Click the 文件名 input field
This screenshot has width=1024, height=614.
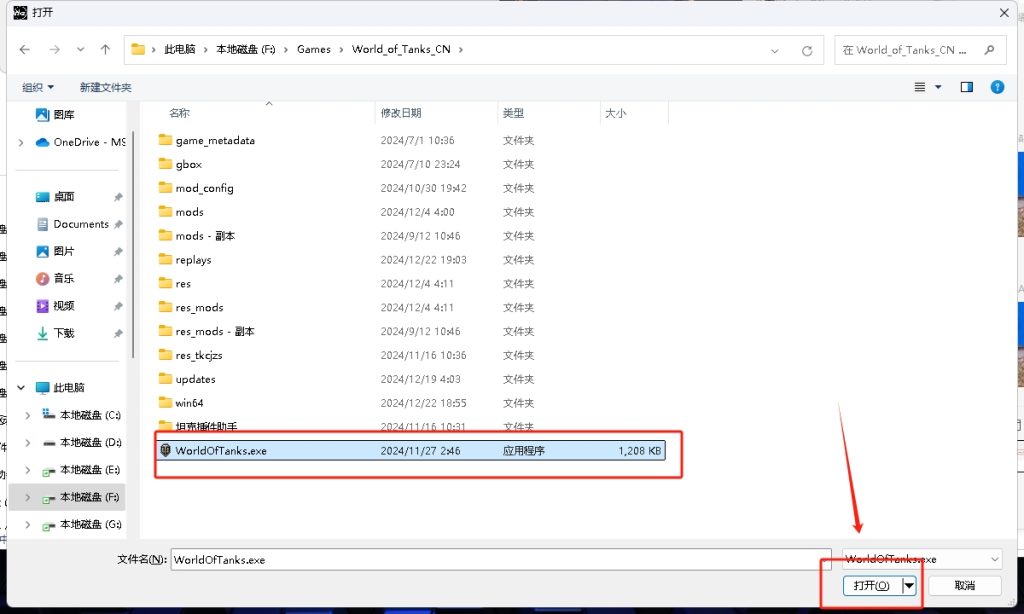[x=501, y=560]
